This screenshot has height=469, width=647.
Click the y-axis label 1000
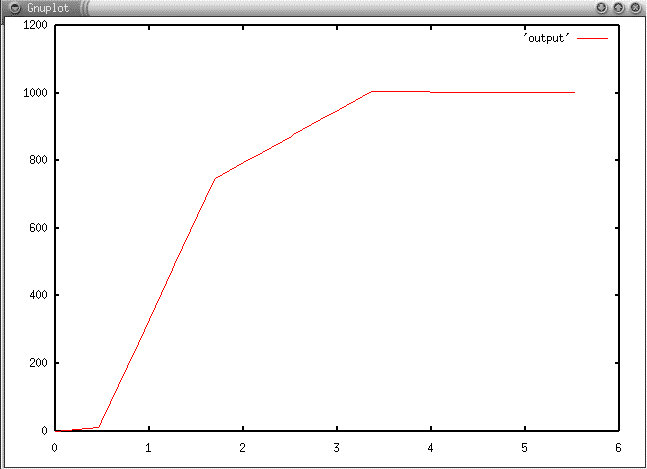35,93
